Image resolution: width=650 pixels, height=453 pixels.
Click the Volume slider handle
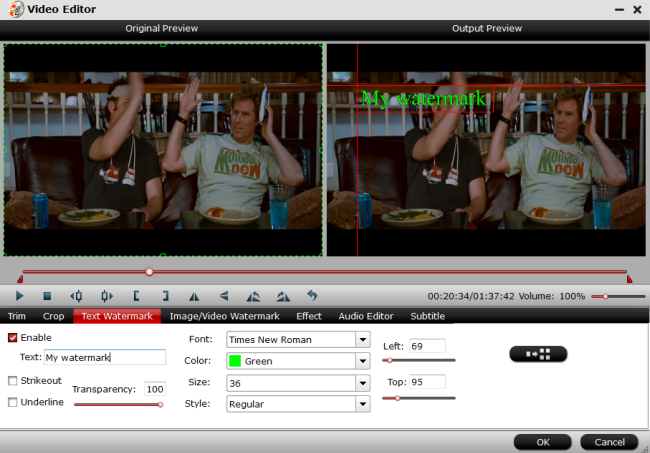(x=605, y=296)
